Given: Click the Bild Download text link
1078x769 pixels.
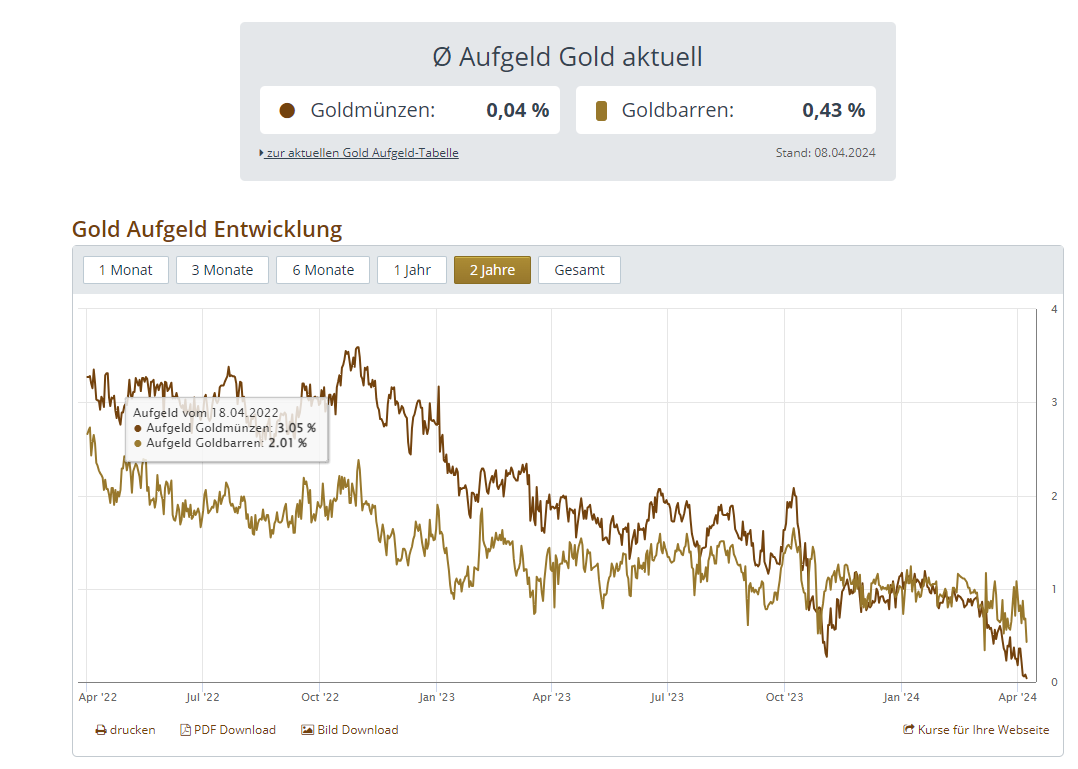Looking at the screenshot, I should tap(358, 730).
